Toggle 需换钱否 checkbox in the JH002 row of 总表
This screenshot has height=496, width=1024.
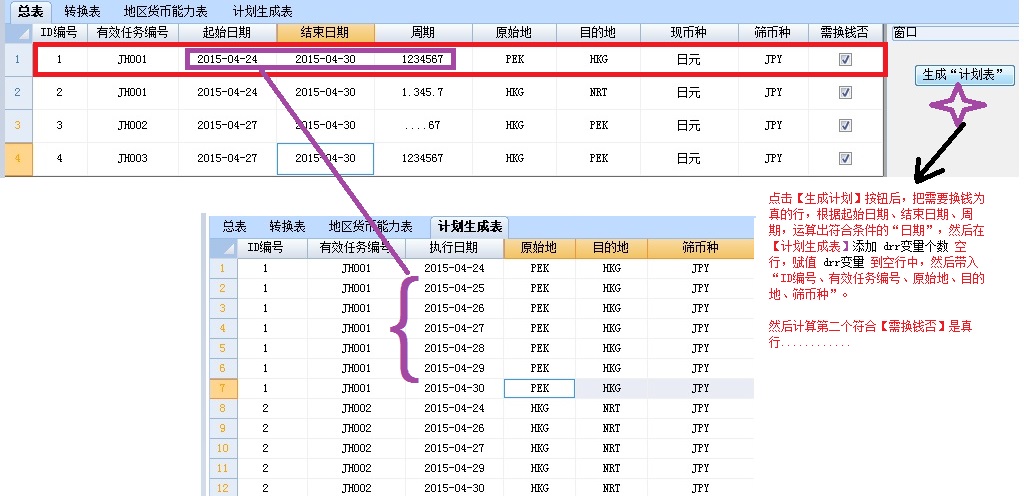click(x=845, y=125)
